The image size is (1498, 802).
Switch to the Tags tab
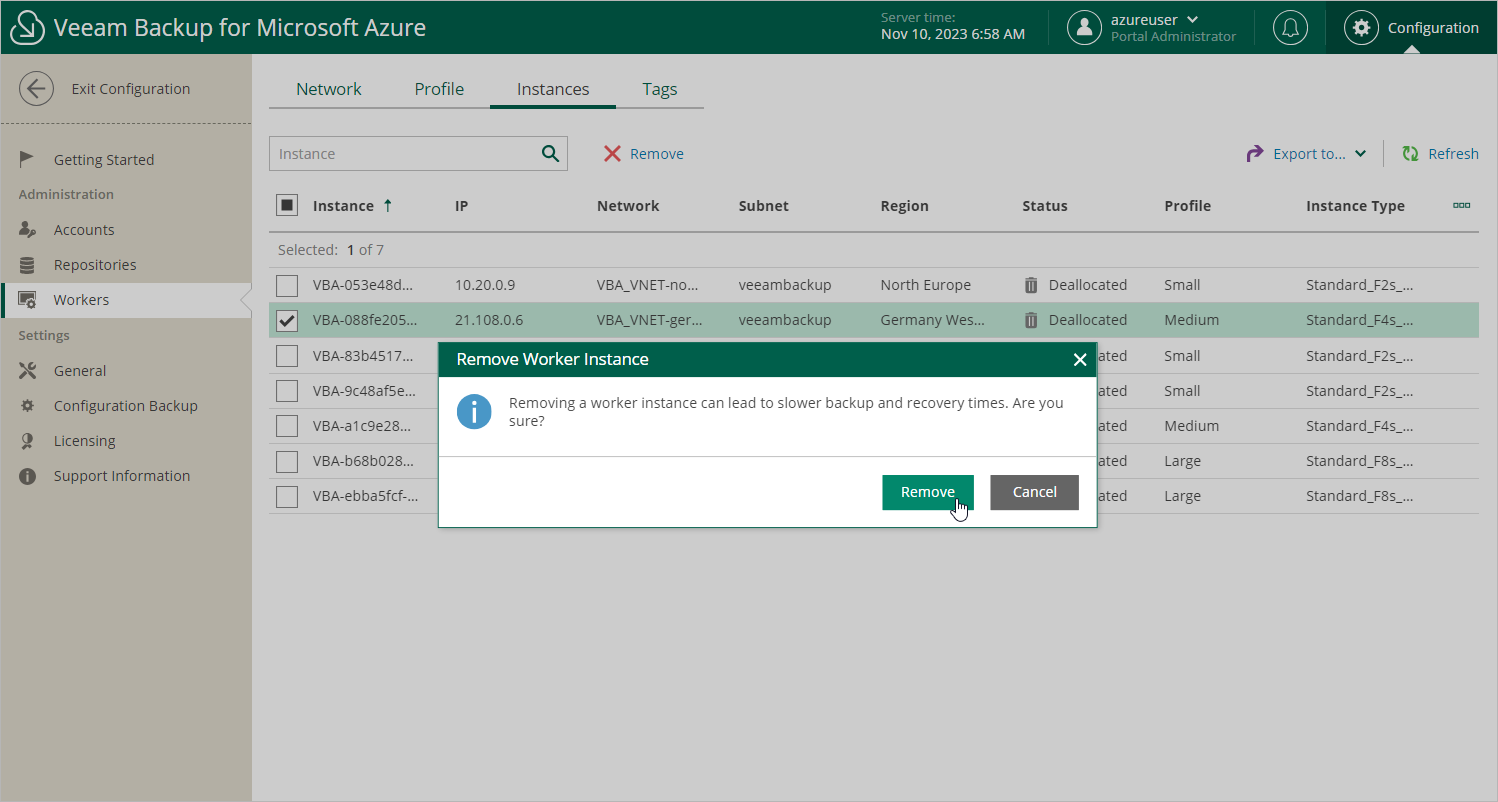click(660, 89)
